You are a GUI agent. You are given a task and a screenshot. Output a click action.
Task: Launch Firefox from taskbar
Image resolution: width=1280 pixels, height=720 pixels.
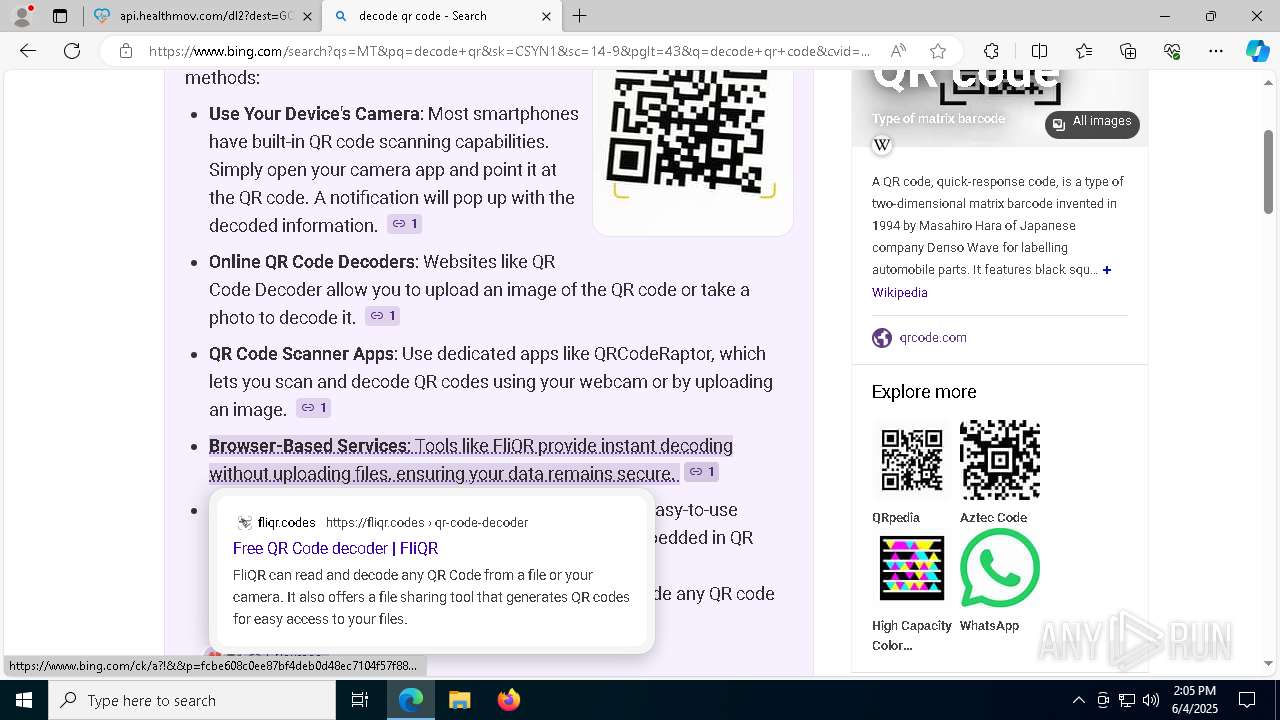508,700
